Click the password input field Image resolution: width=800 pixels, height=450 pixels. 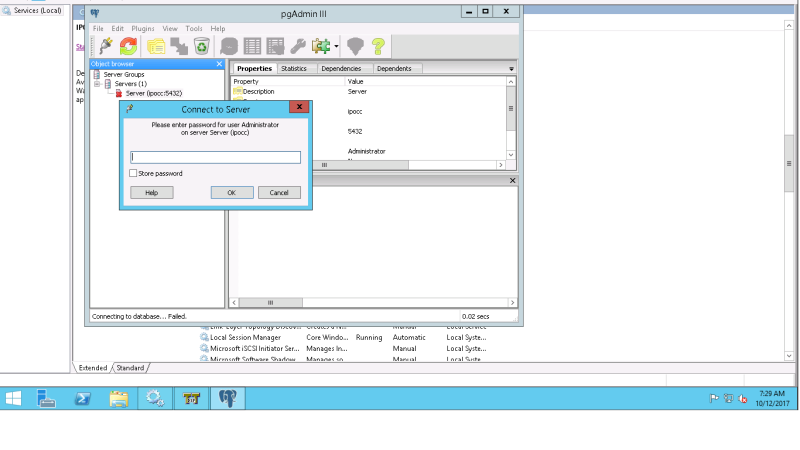click(215, 157)
